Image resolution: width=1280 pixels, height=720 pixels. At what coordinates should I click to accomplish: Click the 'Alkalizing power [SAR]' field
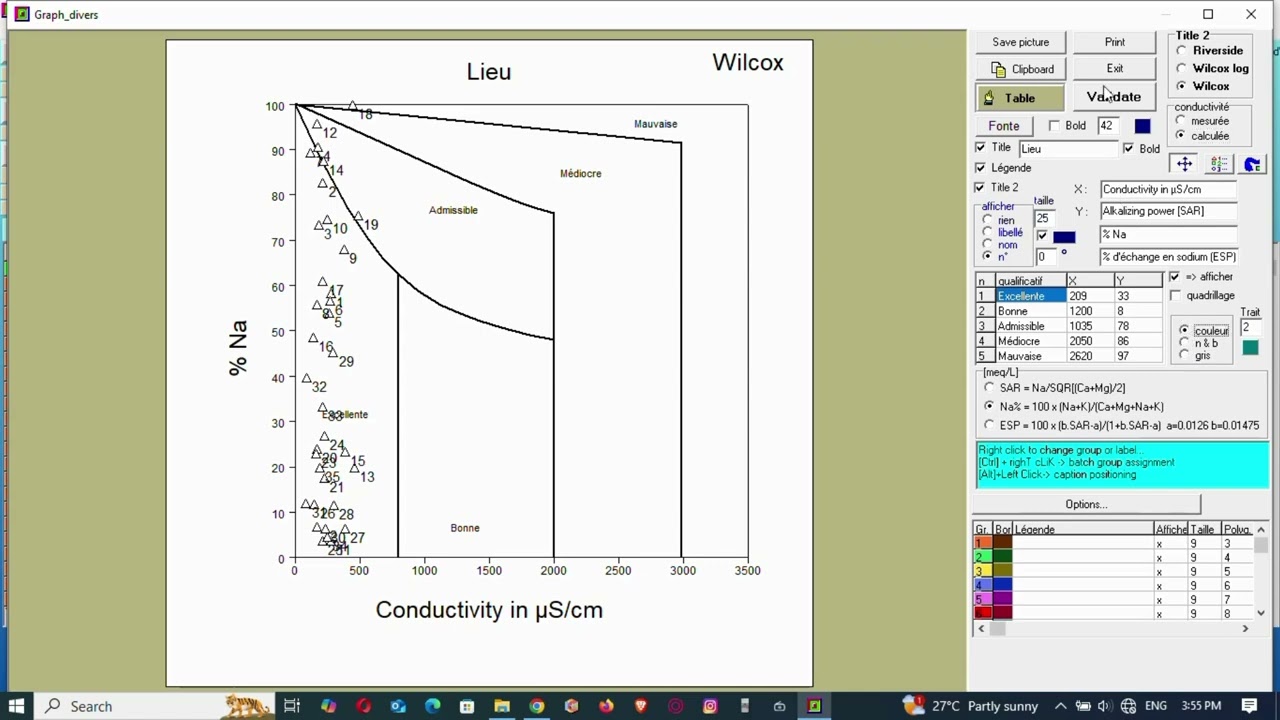click(x=1168, y=211)
